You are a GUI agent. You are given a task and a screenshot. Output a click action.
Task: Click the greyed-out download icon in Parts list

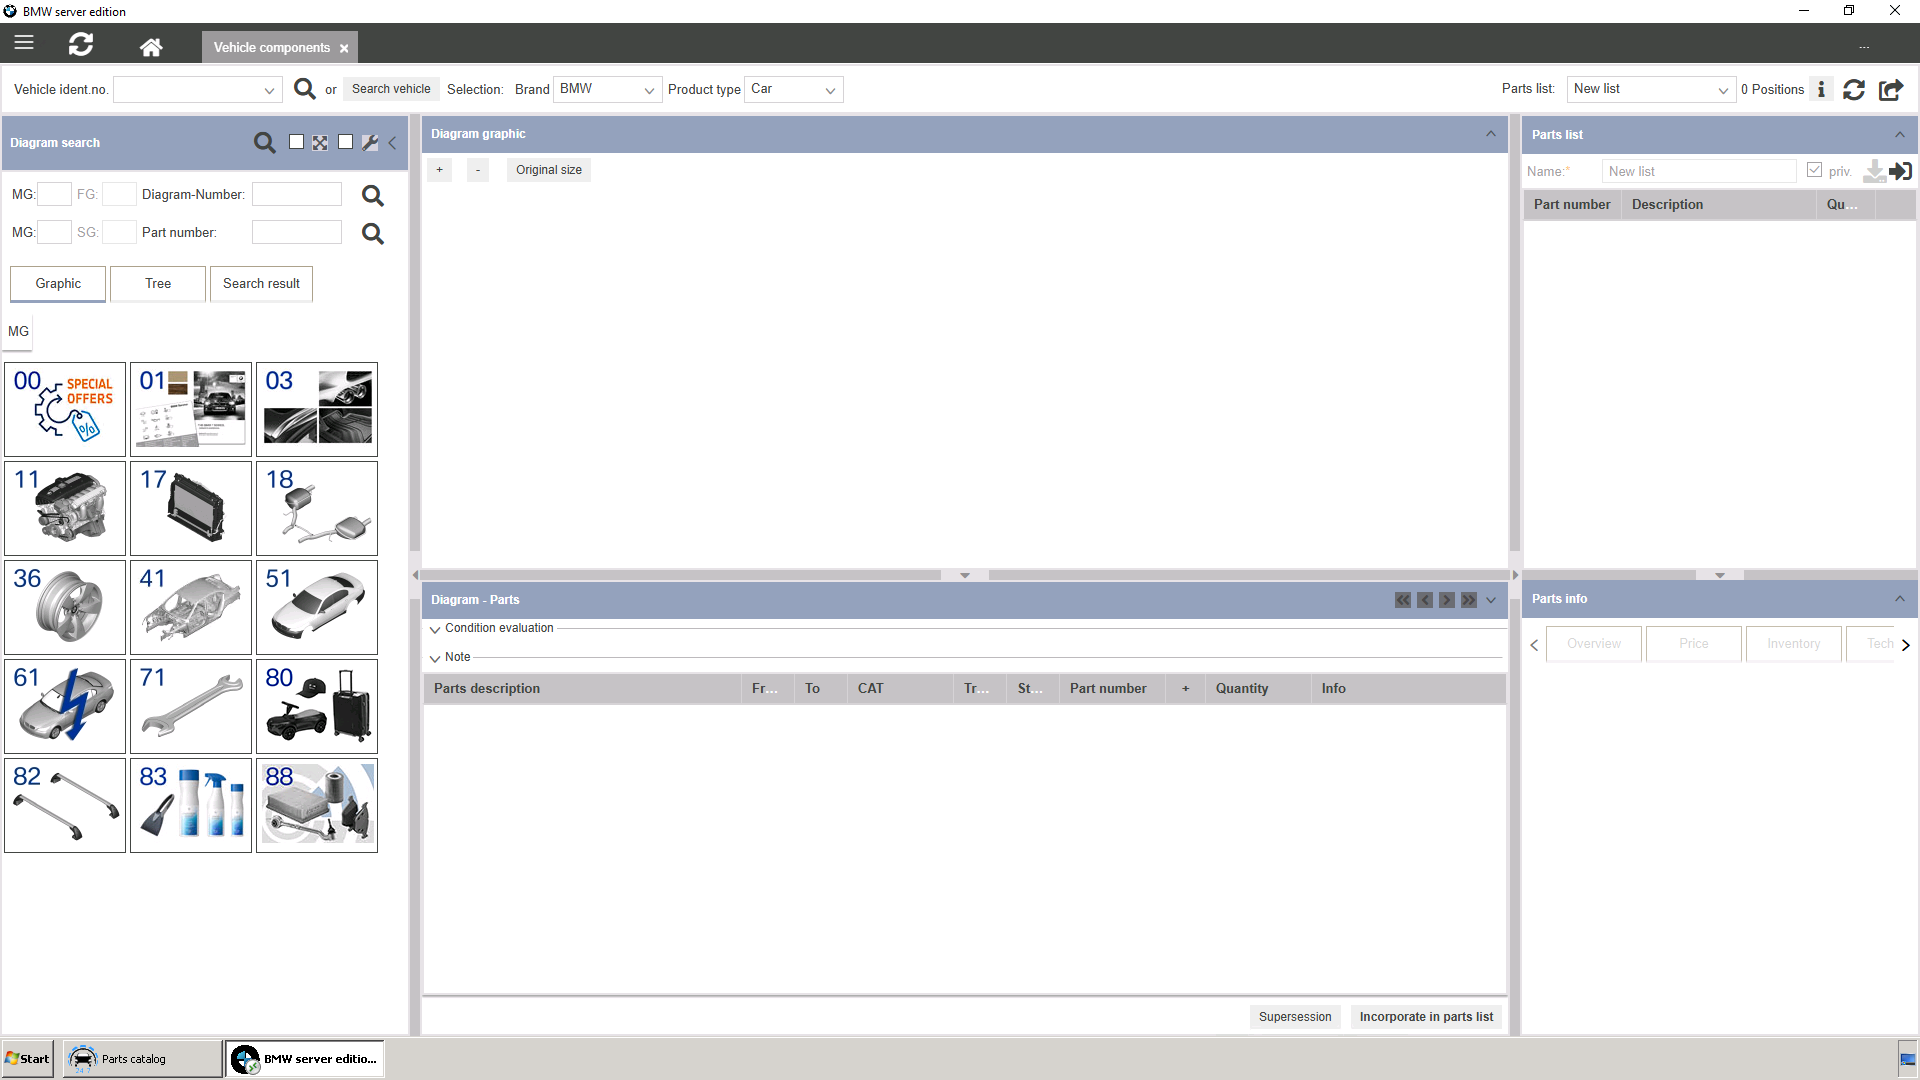[x=1874, y=171]
